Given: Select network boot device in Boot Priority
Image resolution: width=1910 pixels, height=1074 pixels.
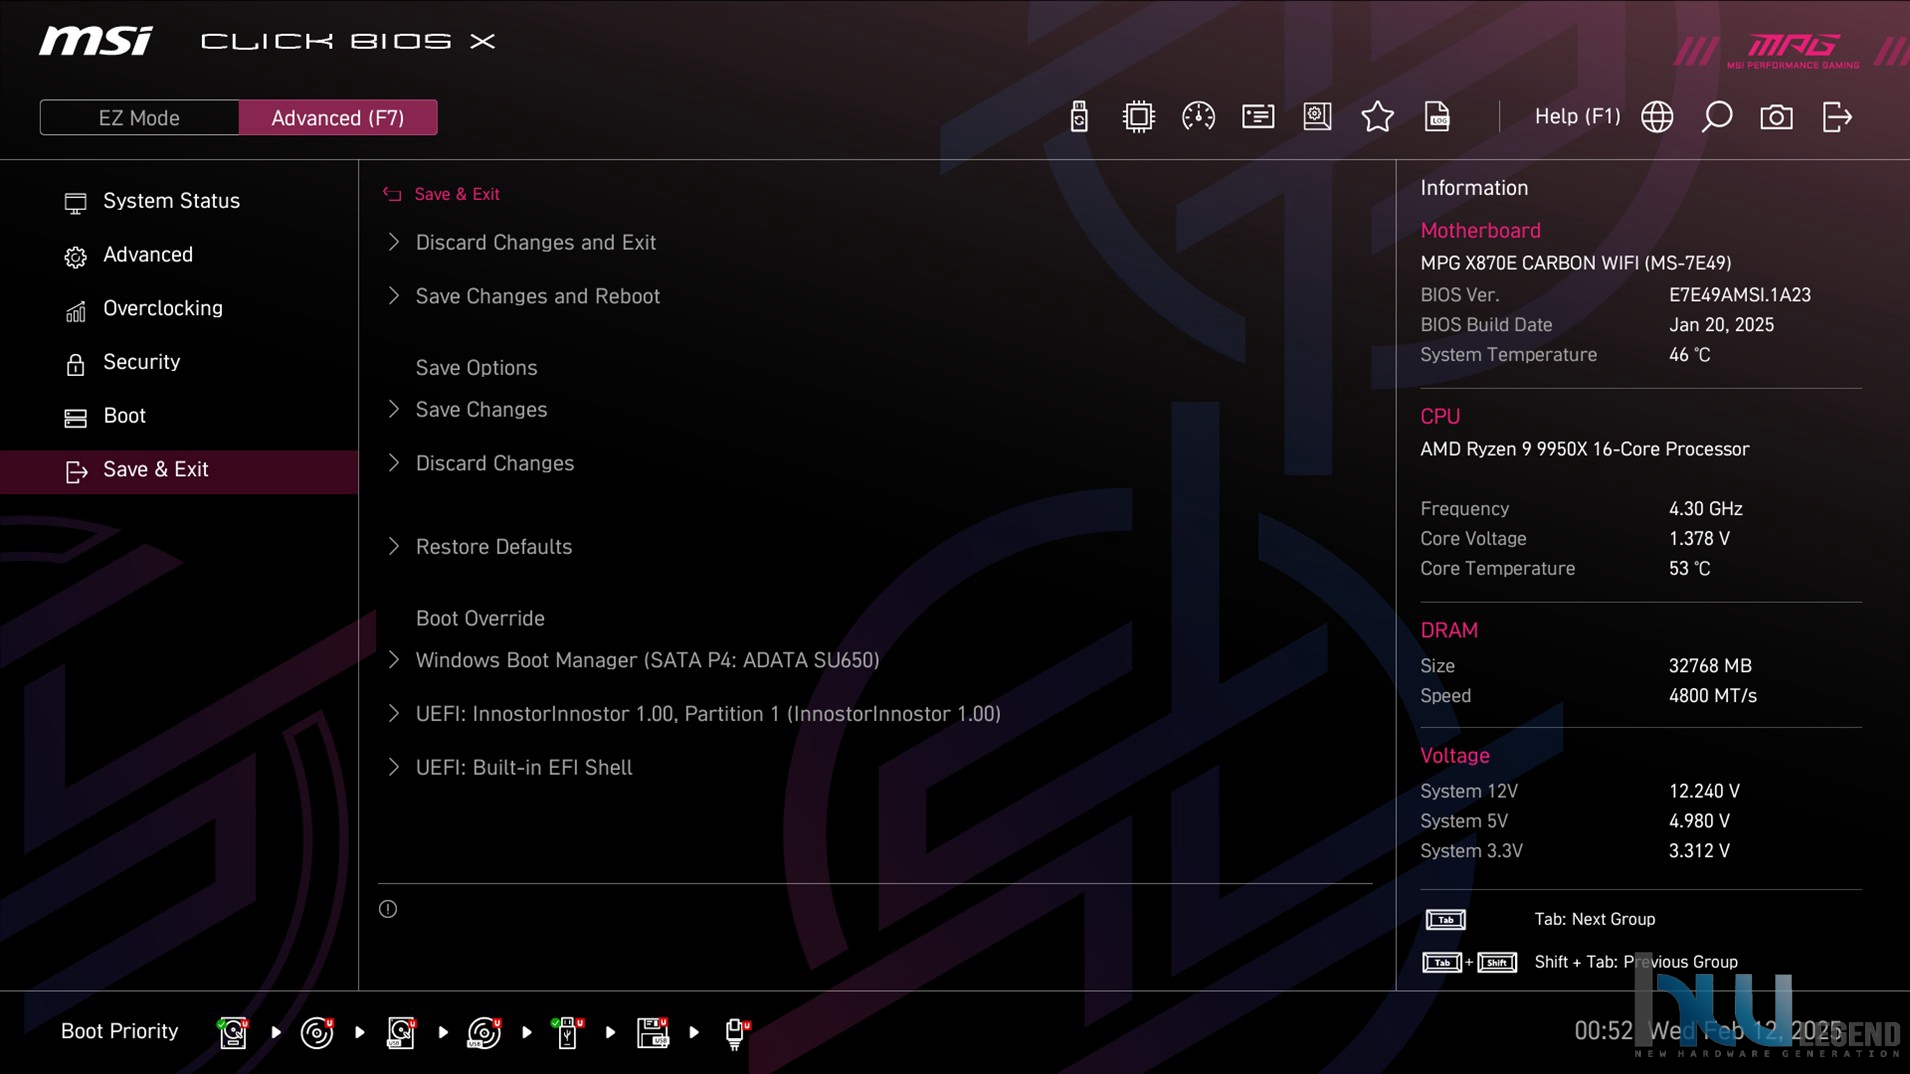Looking at the screenshot, I should [x=736, y=1033].
